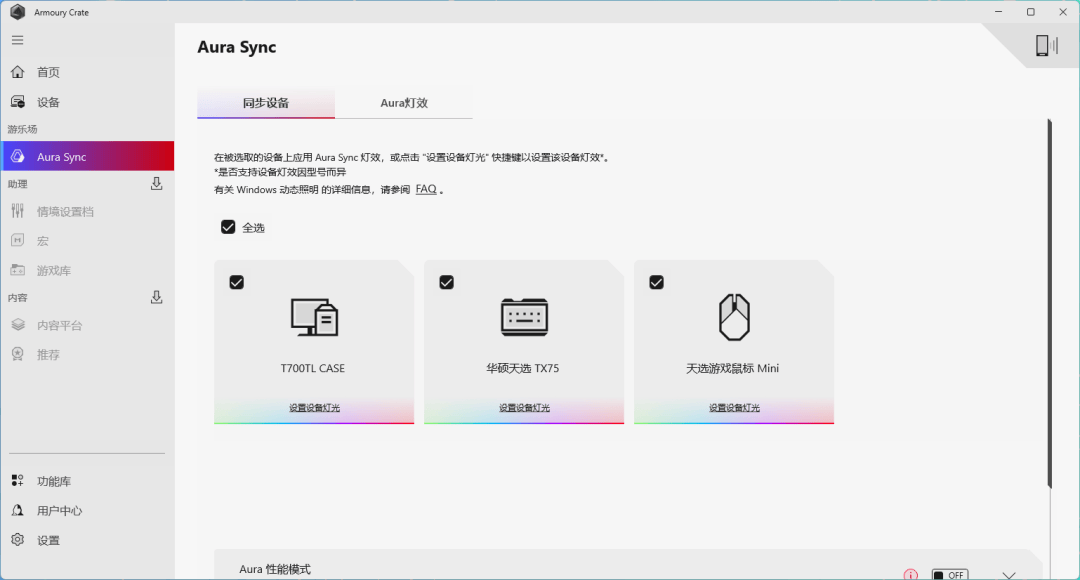1080x580 pixels.
Task: Minimize the Armoury Crate window
Action: 998,12
